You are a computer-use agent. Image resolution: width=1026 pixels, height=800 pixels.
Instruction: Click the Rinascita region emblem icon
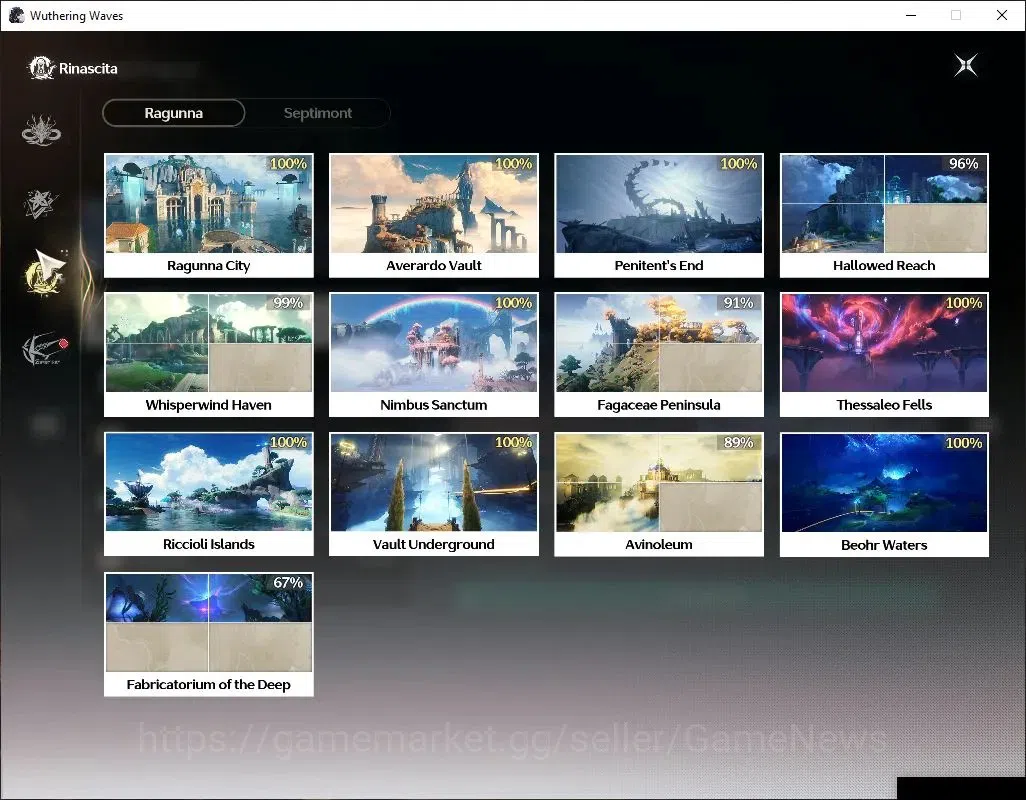coord(41,68)
